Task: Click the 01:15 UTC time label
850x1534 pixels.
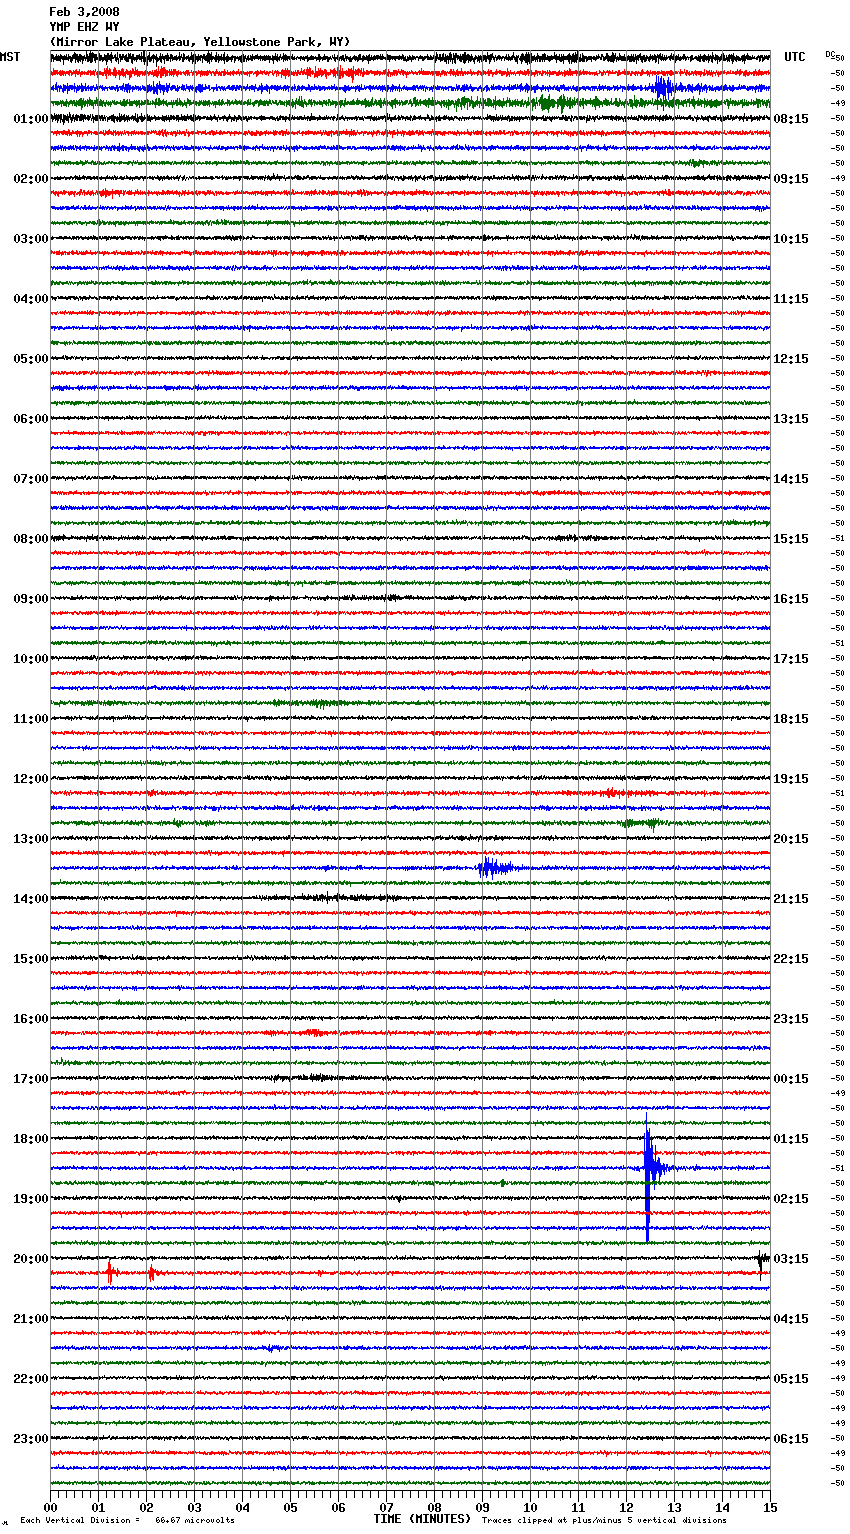Action: 791,1139
